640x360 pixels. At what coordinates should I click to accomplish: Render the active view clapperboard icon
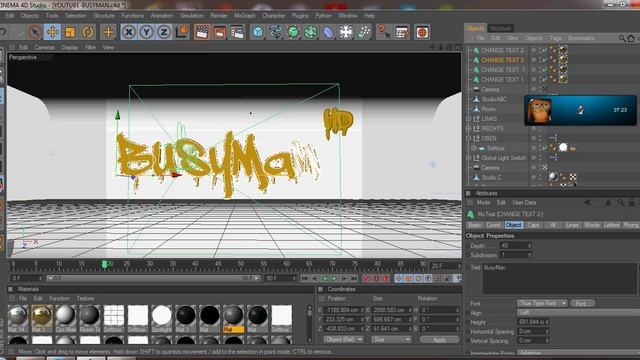tap(202, 32)
